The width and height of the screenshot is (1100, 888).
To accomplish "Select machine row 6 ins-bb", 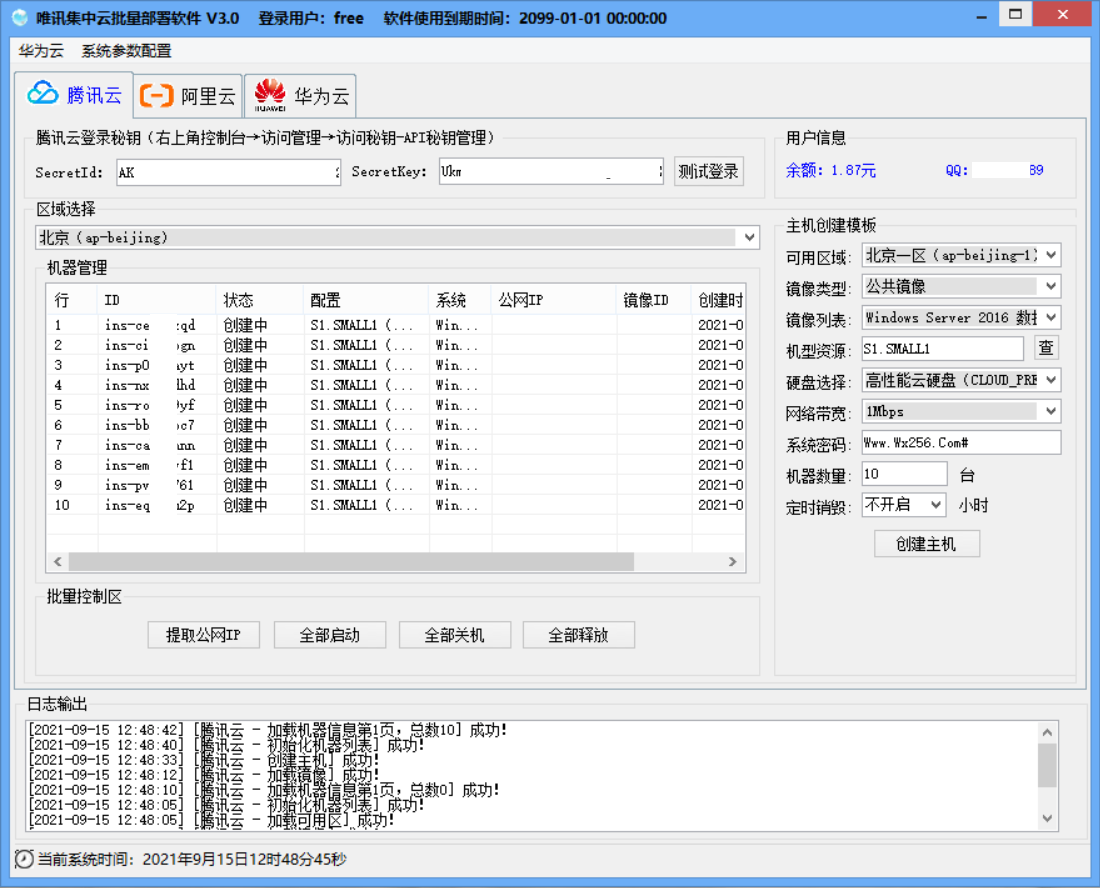I will coord(396,425).
